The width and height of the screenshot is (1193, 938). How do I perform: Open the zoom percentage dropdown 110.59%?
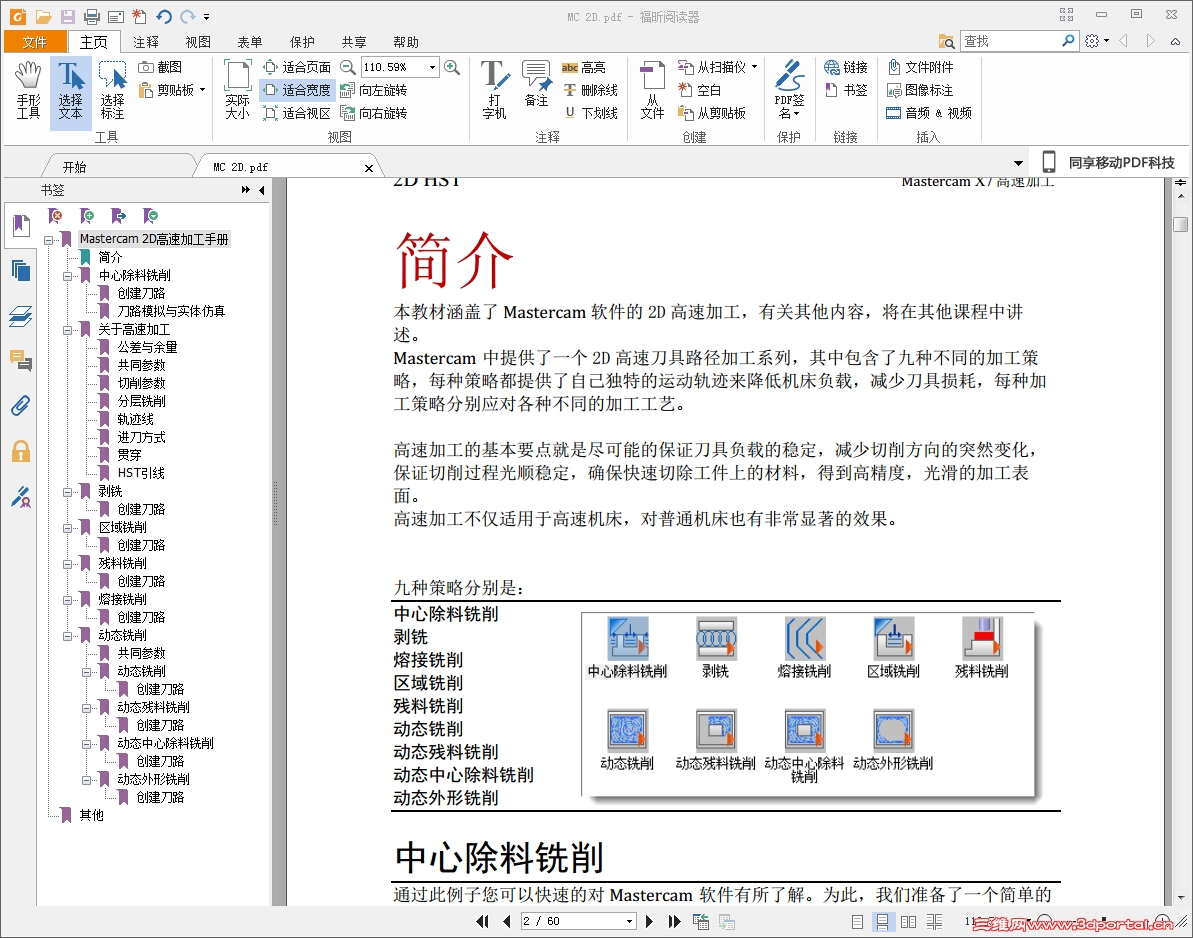point(432,67)
